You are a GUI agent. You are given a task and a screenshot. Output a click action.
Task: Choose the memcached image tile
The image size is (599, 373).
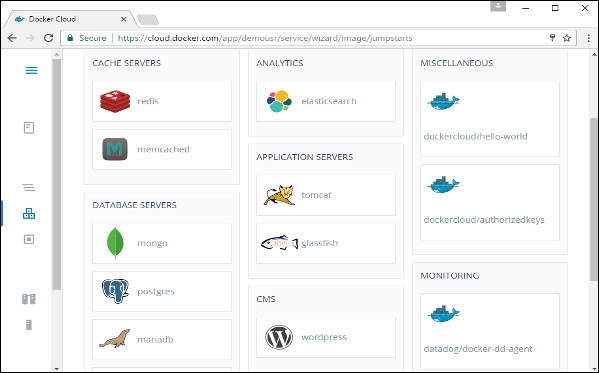[x=162, y=149]
